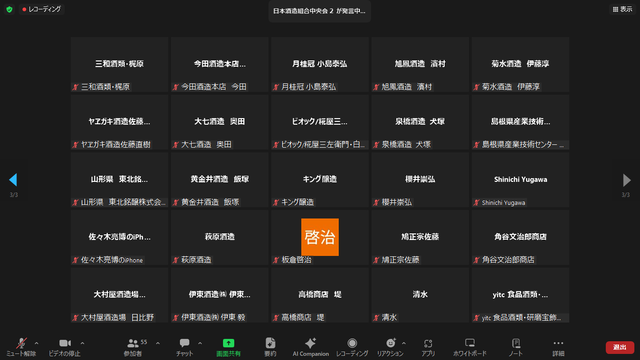The image size is (640, 360).
Task: Unmute microphone with the ミュート解除 icon
Action: point(21,343)
